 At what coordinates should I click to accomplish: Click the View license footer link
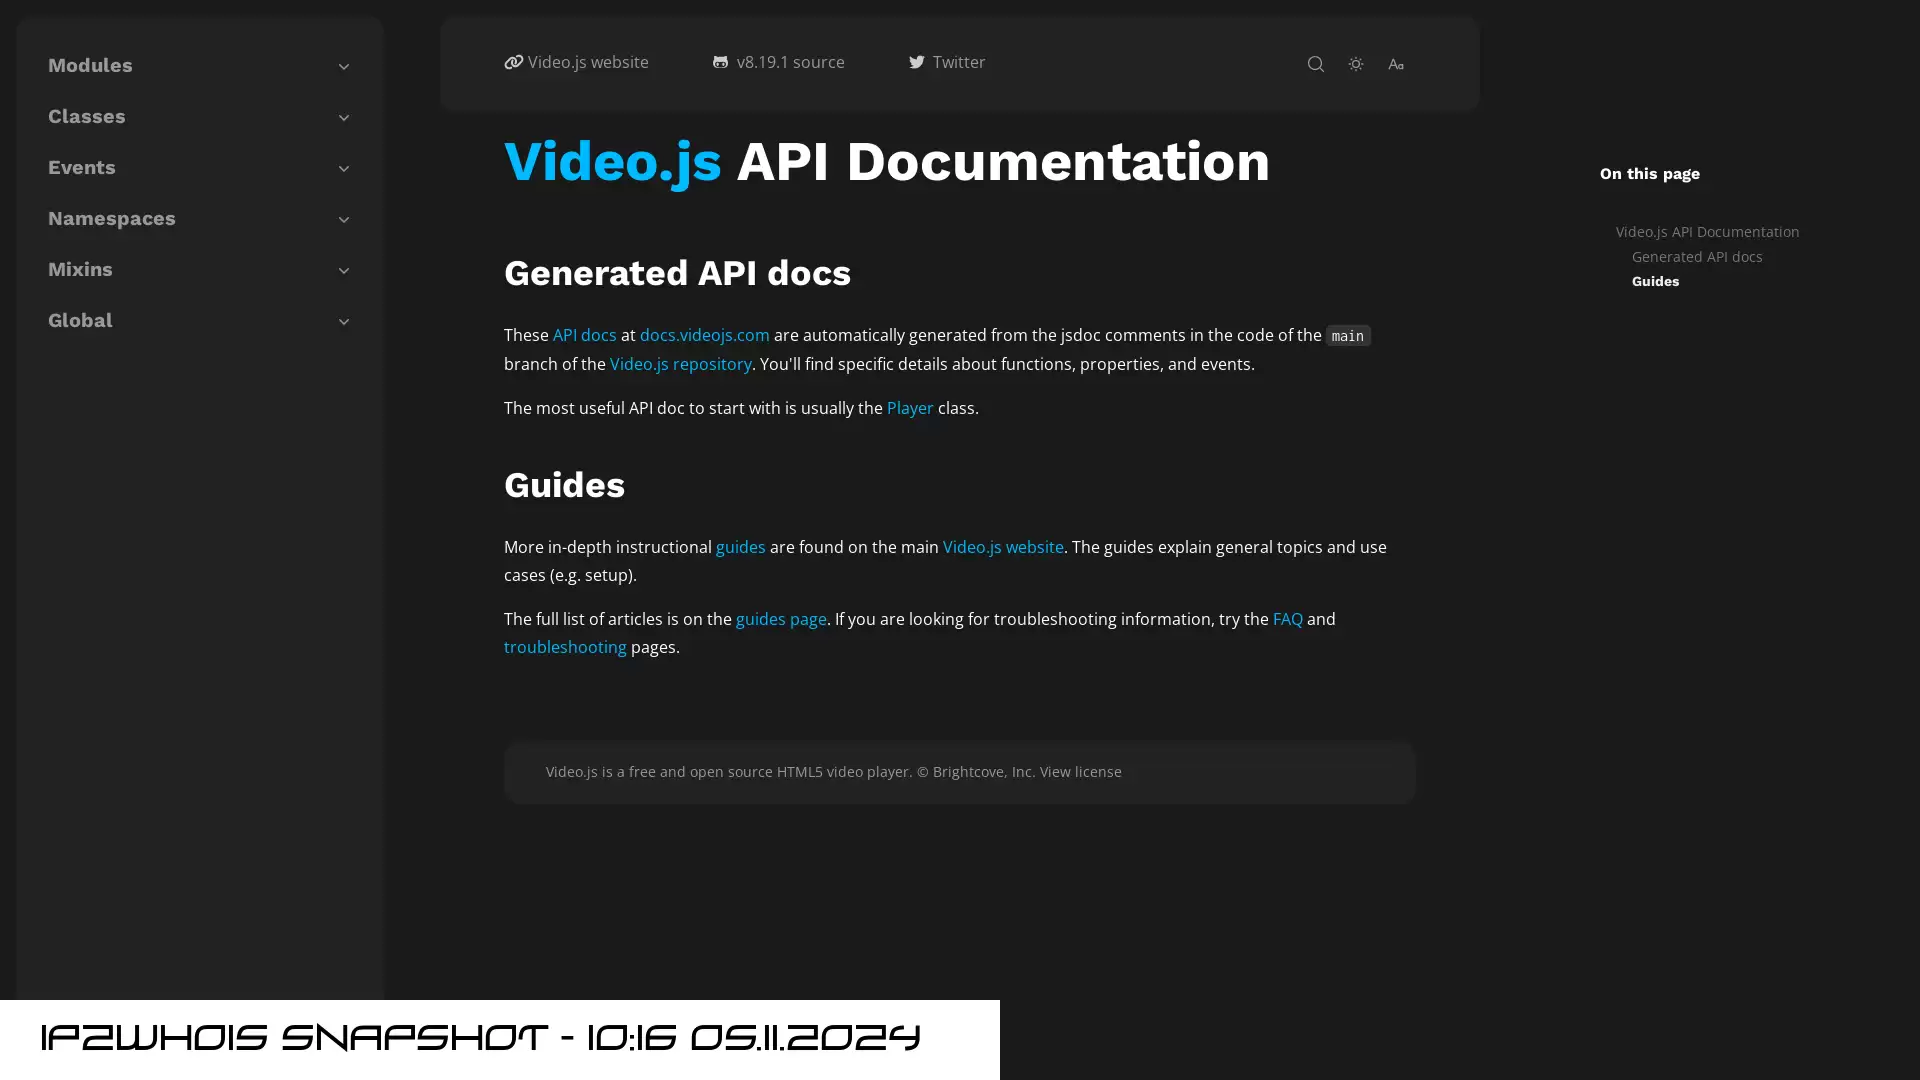[x=1080, y=771]
